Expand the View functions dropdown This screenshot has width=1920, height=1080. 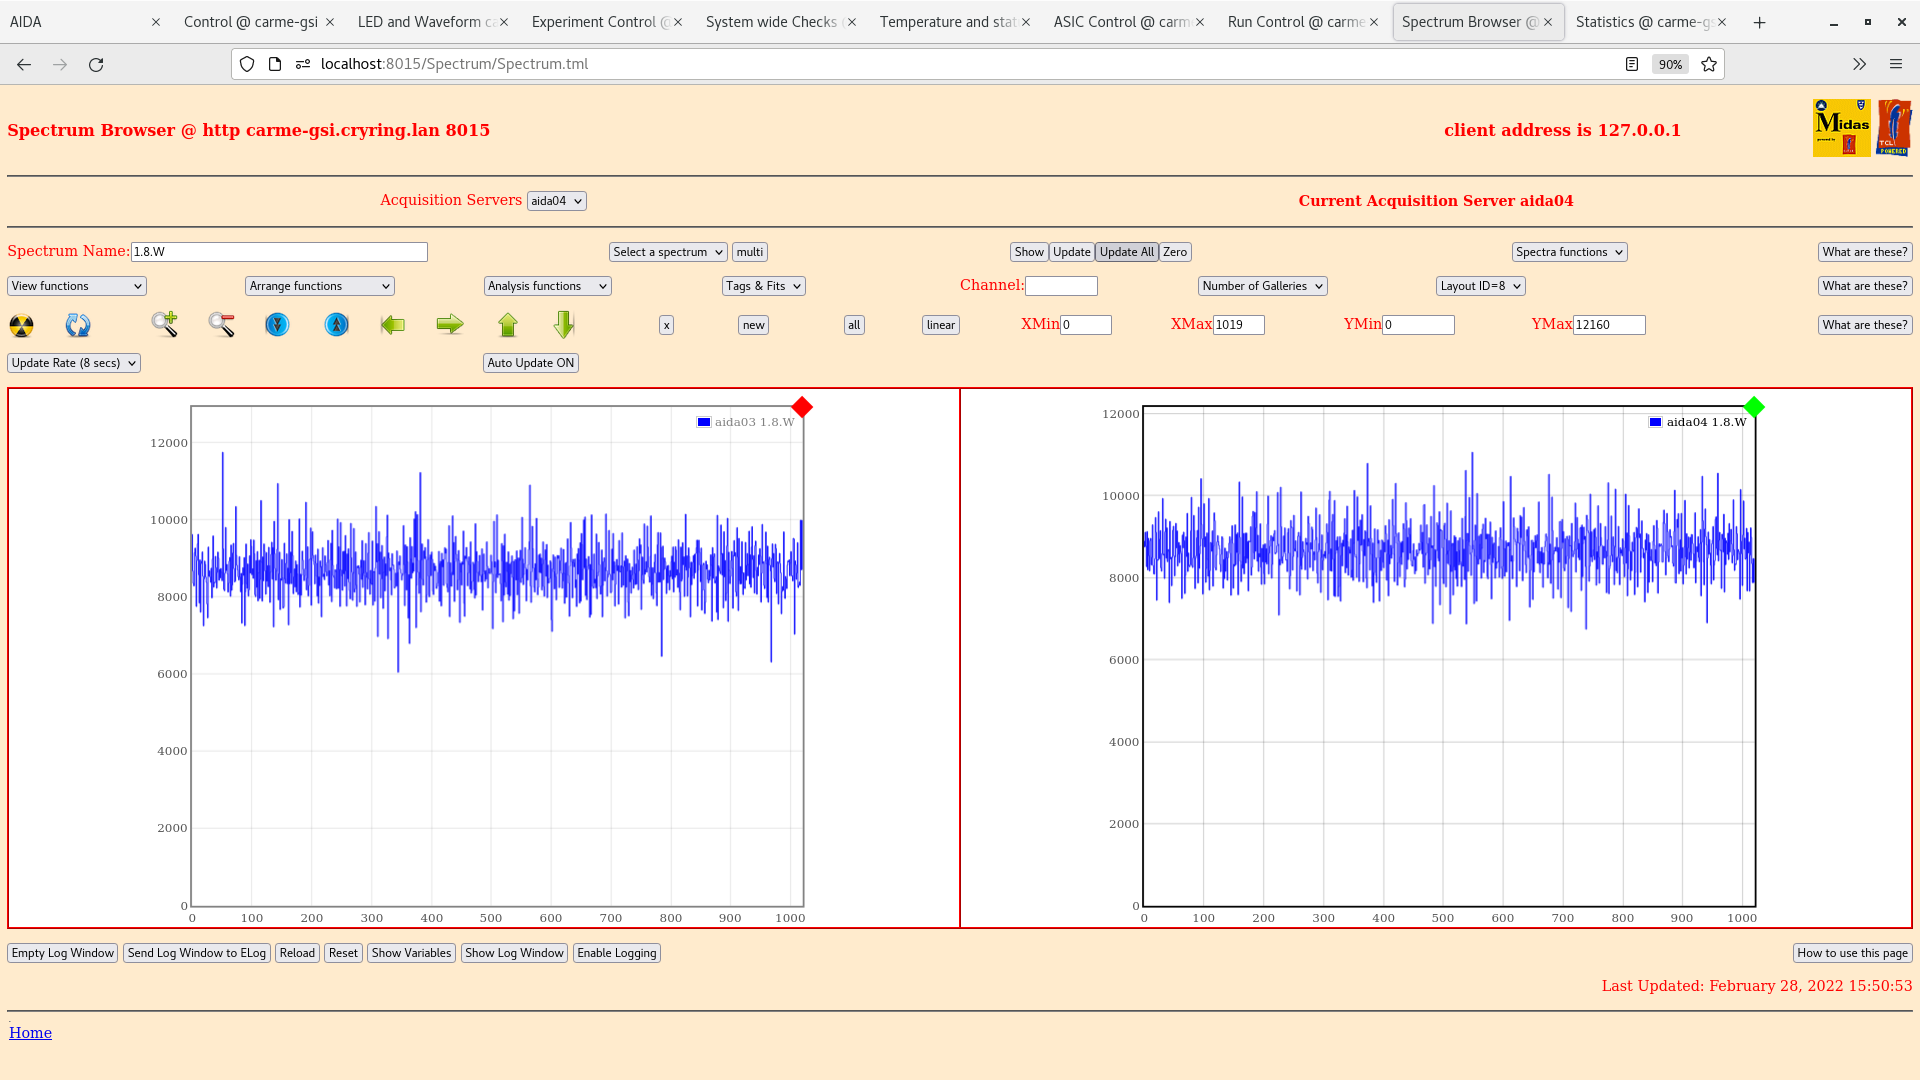point(77,286)
